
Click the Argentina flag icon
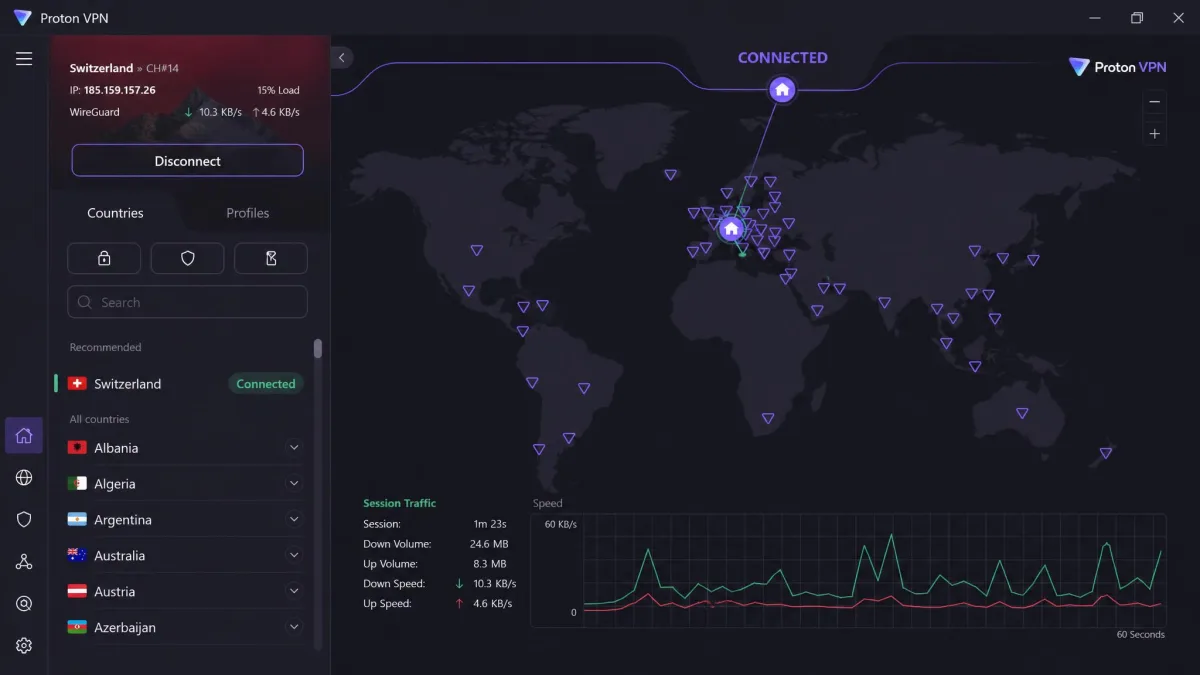pyautogui.click(x=77, y=520)
